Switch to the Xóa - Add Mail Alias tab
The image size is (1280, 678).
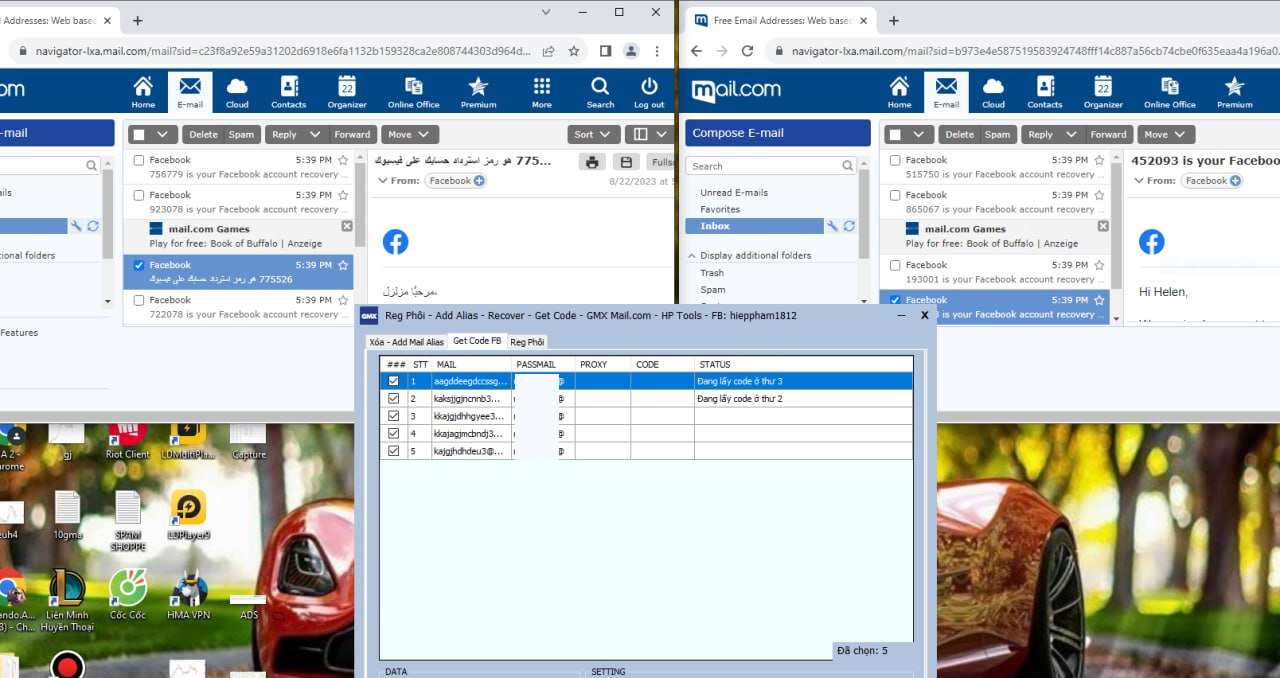406,342
